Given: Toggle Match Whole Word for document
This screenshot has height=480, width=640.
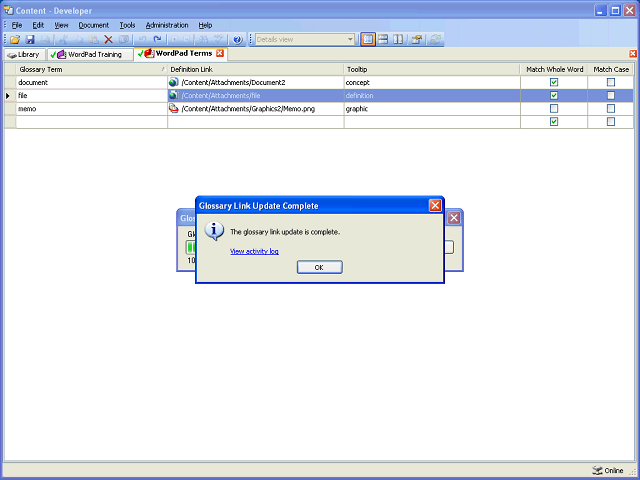Looking at the screenshot, I should 553,82.
